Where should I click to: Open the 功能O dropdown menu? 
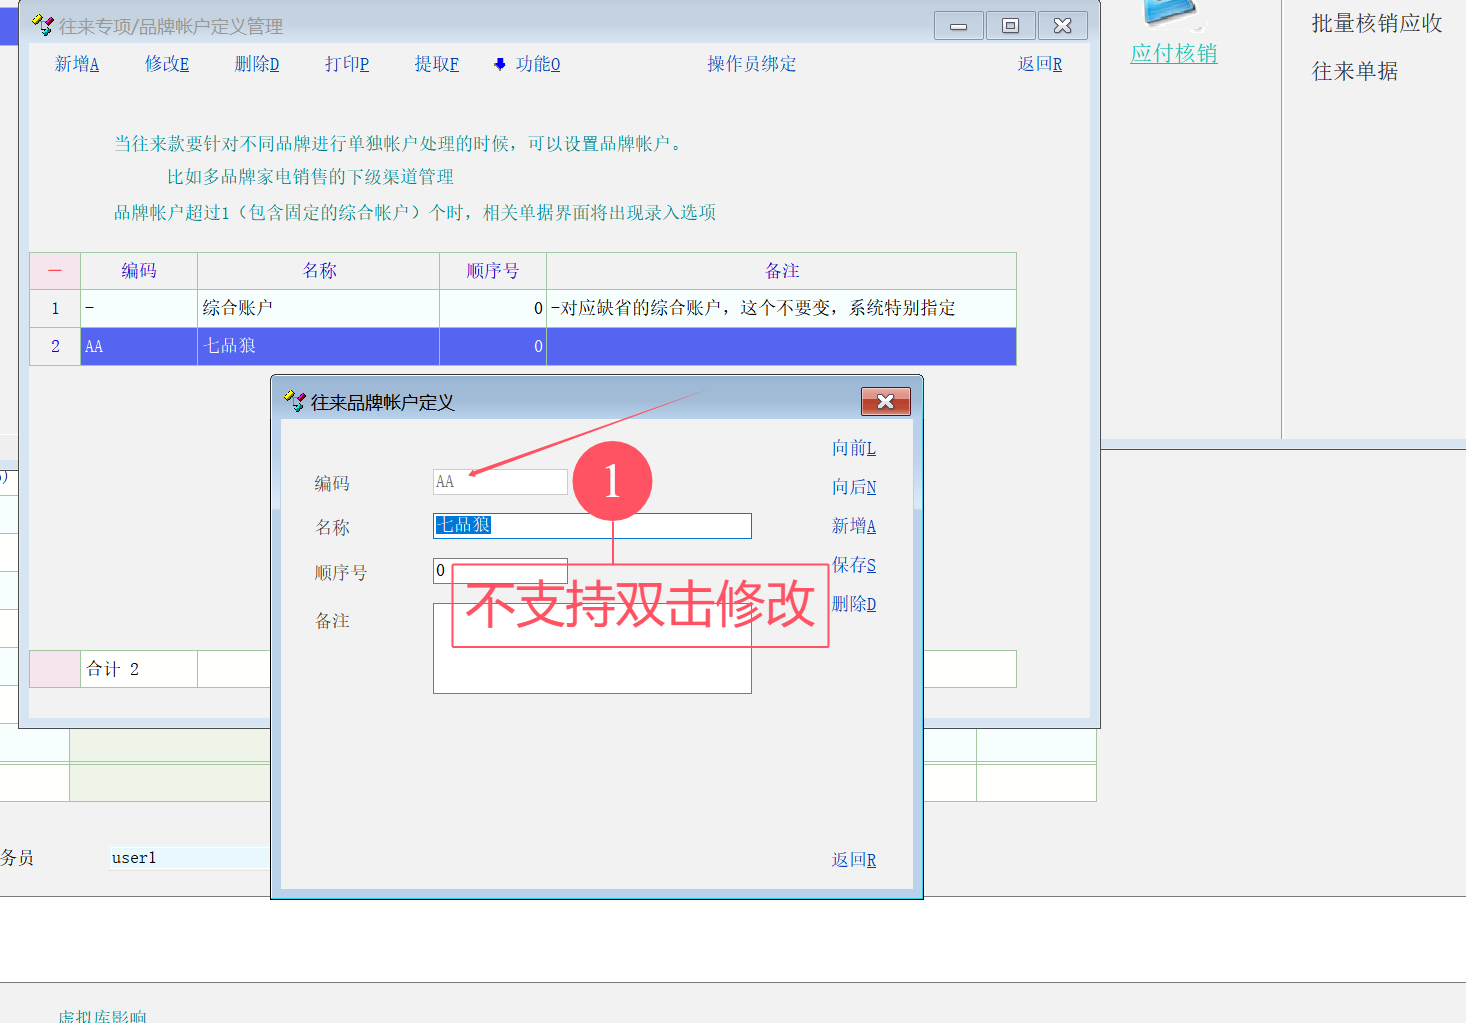(x=528, y=64)
